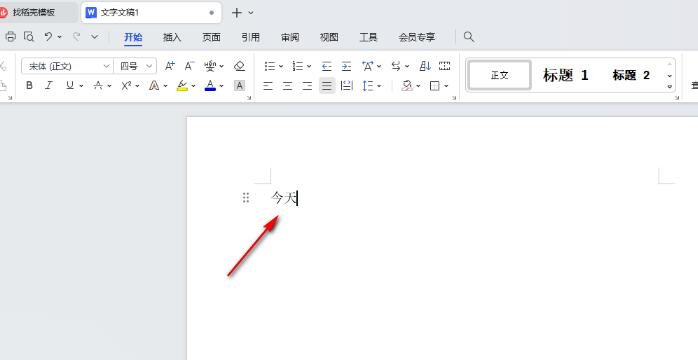Viewport: 698px width, 360px height.
Task: Expand quick access toolbar customize chevron
Action: point(94,37)
